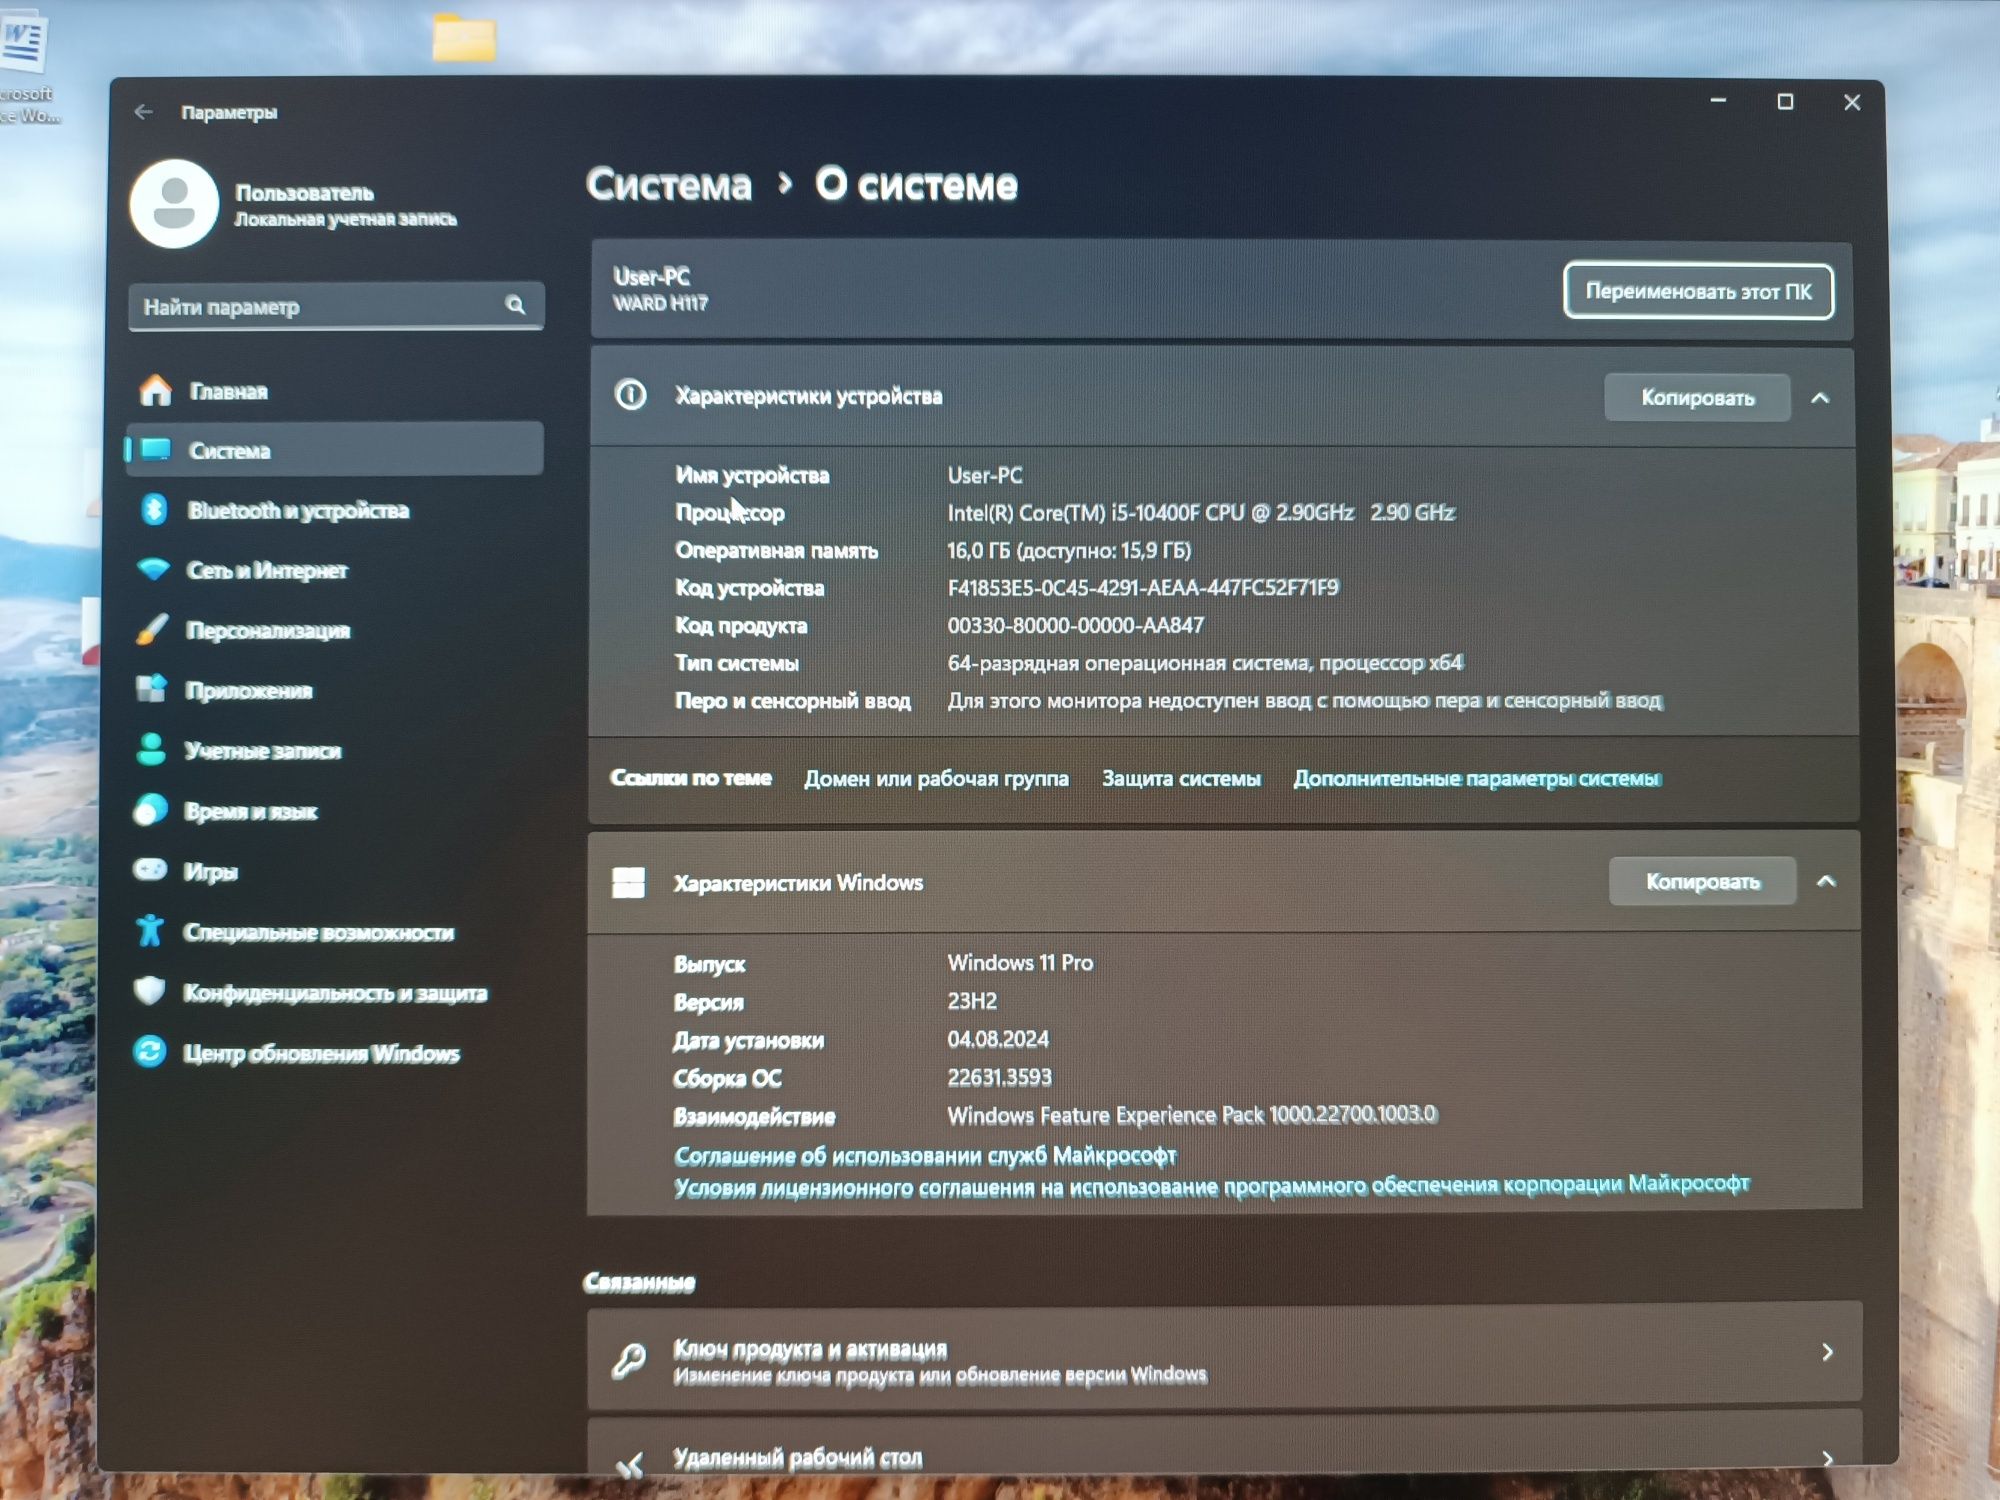2000x1500 pixels.
Task: Open the folder icon on desktop
Action: pyautogui.click(x=465, y=38)
